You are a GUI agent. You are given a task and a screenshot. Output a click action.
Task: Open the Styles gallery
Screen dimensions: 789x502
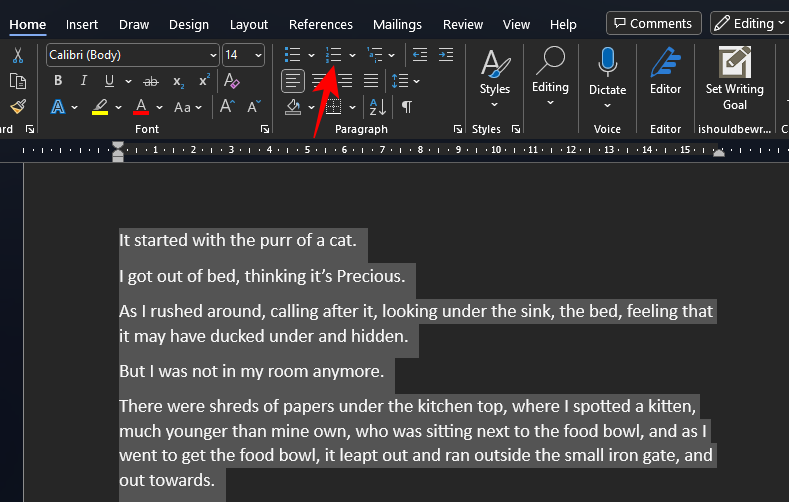click(x=495, y=78)
